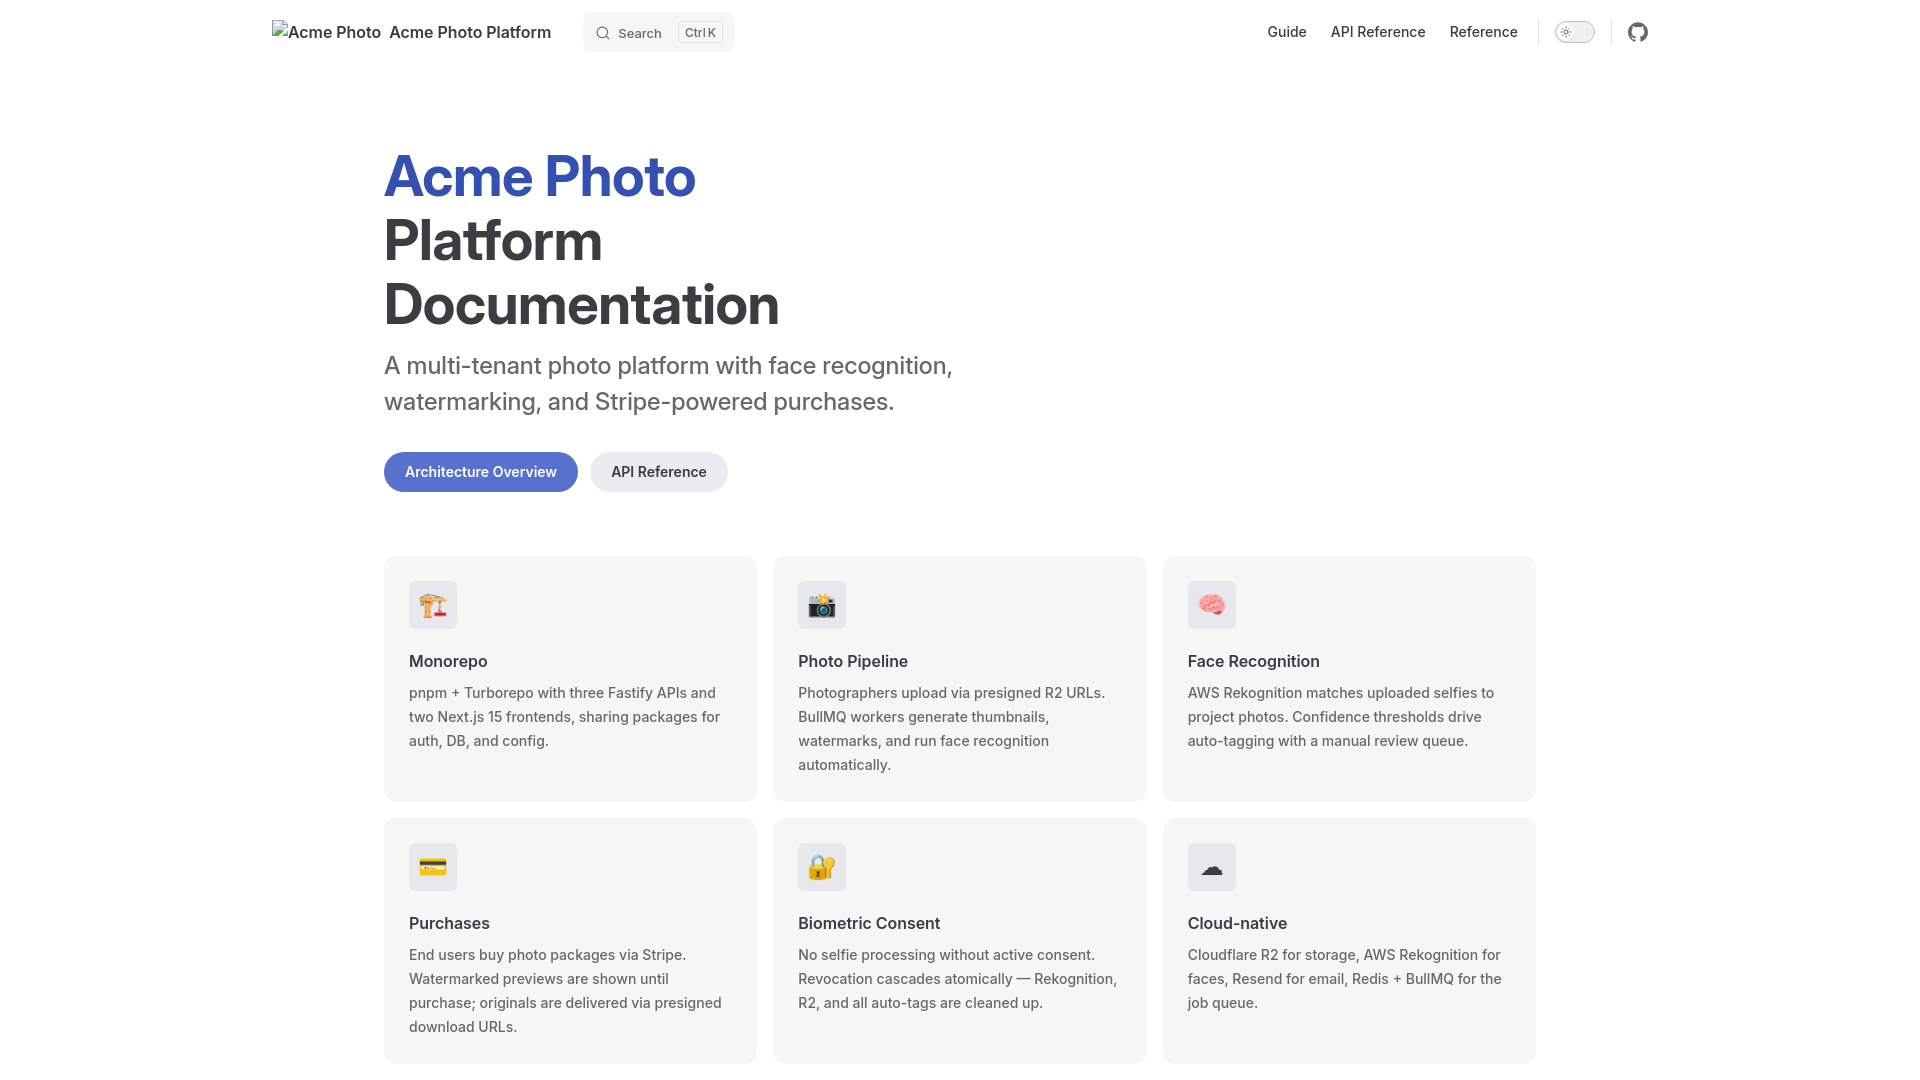The image size is (1920, 1080).
Task: Click the search magnifier icon
Action: tap(603, 33)
